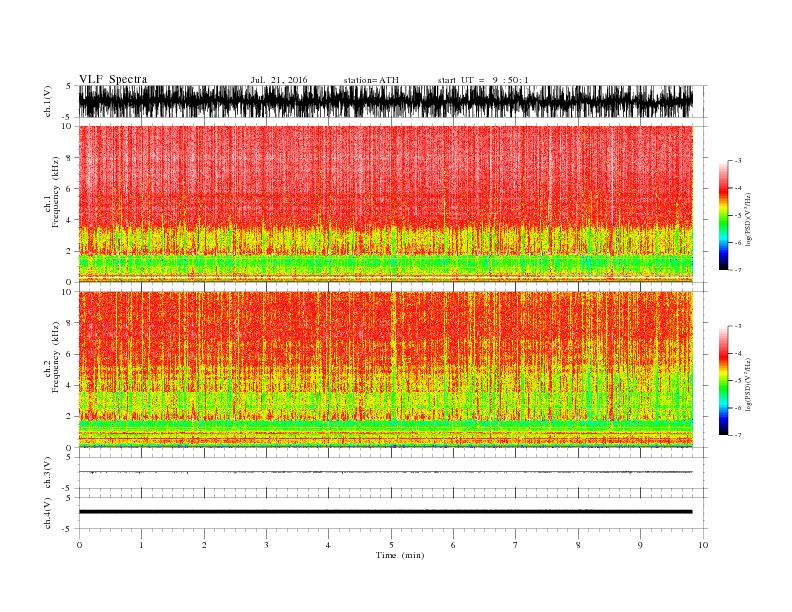
Task: Click the ch.2 'Frequency (kHz)' axis label
Action: click(x=55, y=356)
